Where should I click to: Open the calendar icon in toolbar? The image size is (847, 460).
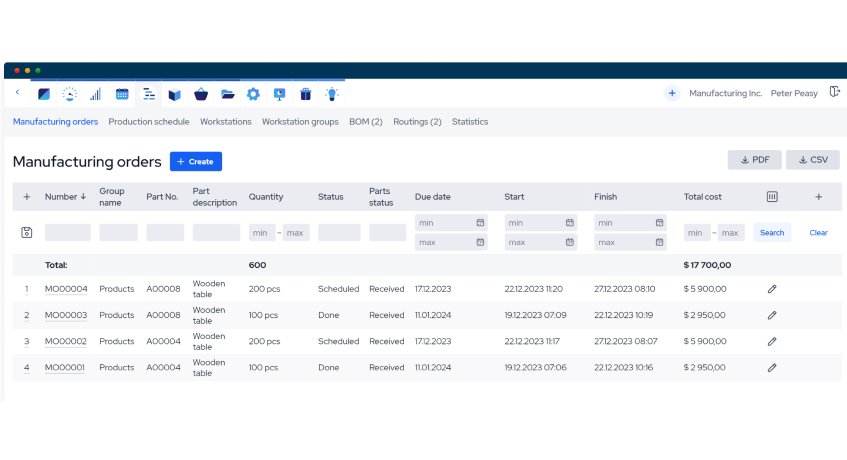[x=122, y=94]
